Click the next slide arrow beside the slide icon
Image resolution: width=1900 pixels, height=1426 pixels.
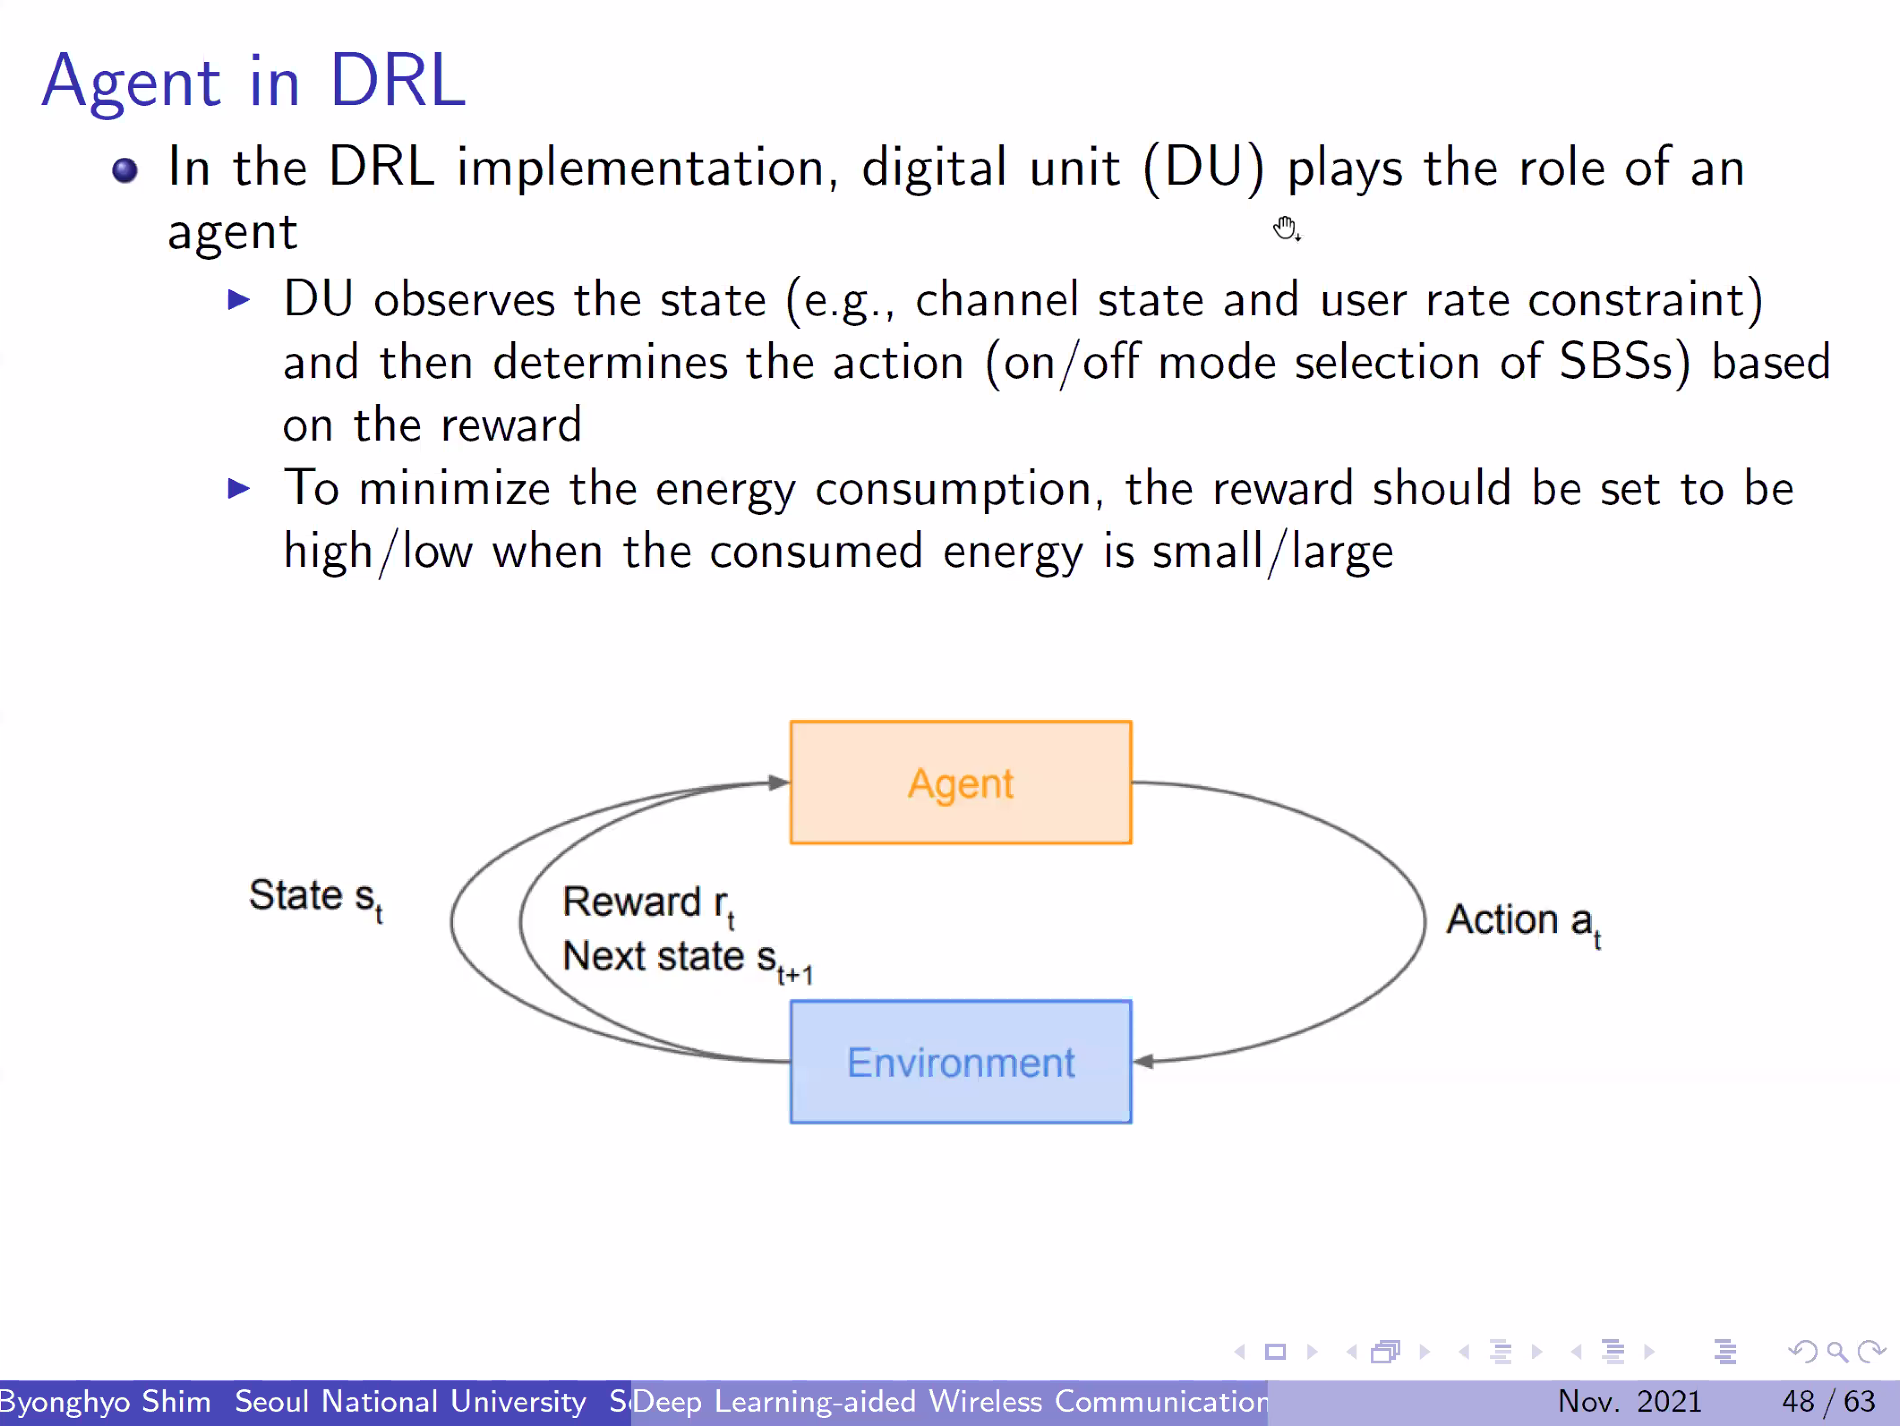coord(1312,1352)
